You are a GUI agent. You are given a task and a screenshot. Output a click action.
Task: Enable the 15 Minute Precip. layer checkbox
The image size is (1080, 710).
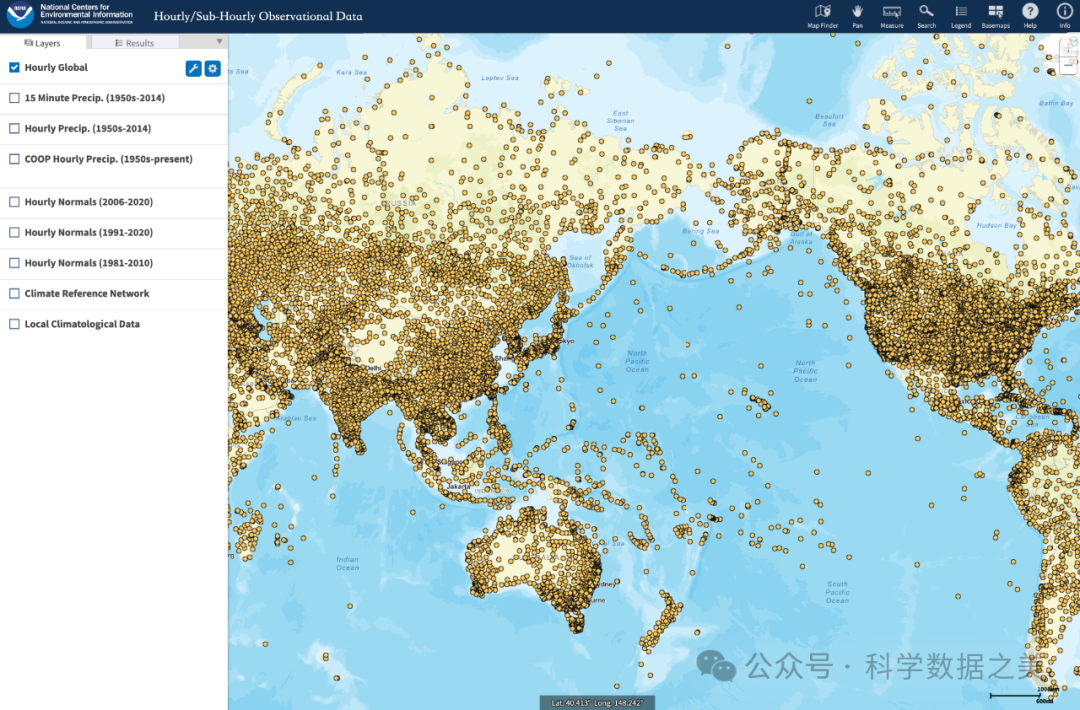pos(14,98)
